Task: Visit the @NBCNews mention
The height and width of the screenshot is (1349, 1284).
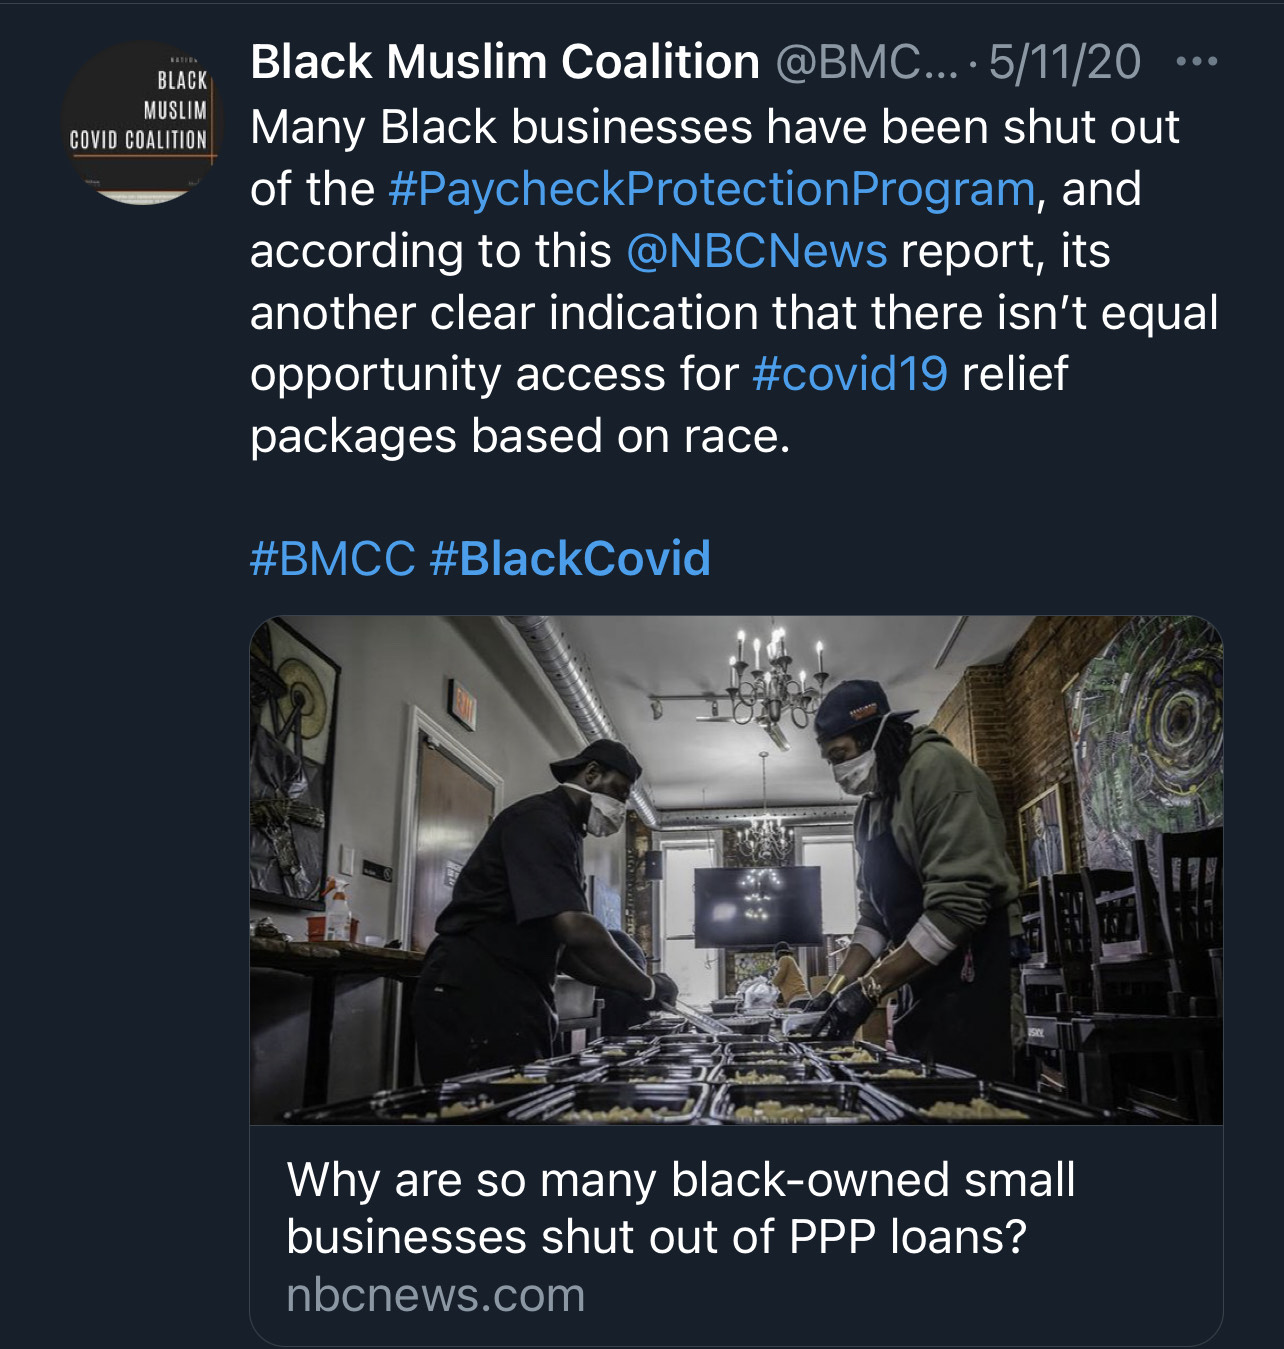Action: 756,251
